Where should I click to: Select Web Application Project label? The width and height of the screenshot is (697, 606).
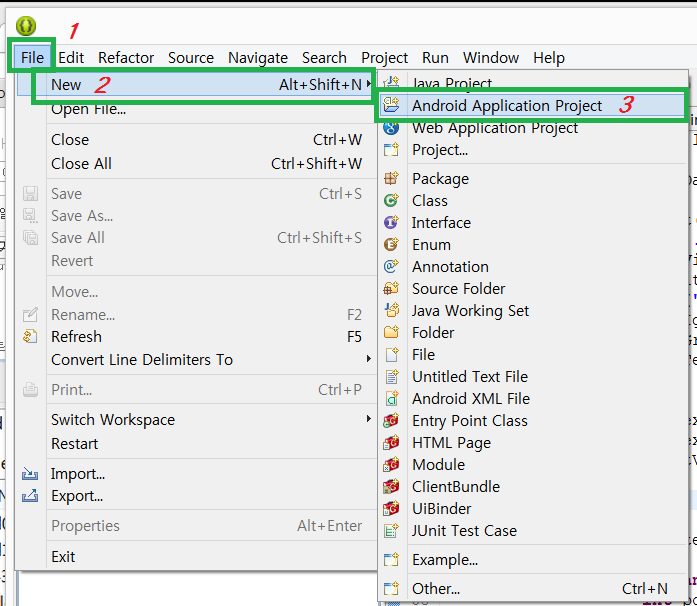pyautogui.click(x=495, y=128)
